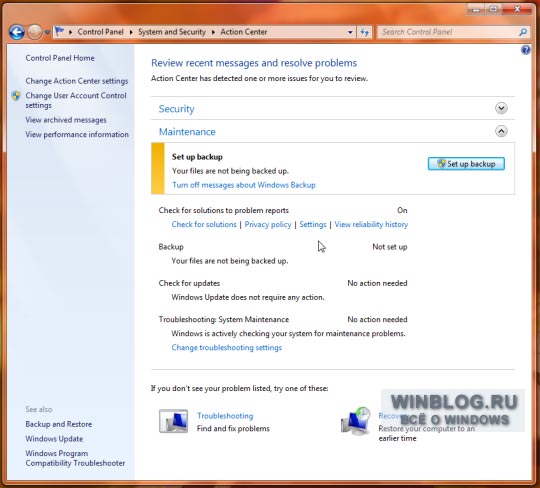Click the Recovery computer clock icon
The height and width of the screenshot is (488, 540).
[355, 422]
